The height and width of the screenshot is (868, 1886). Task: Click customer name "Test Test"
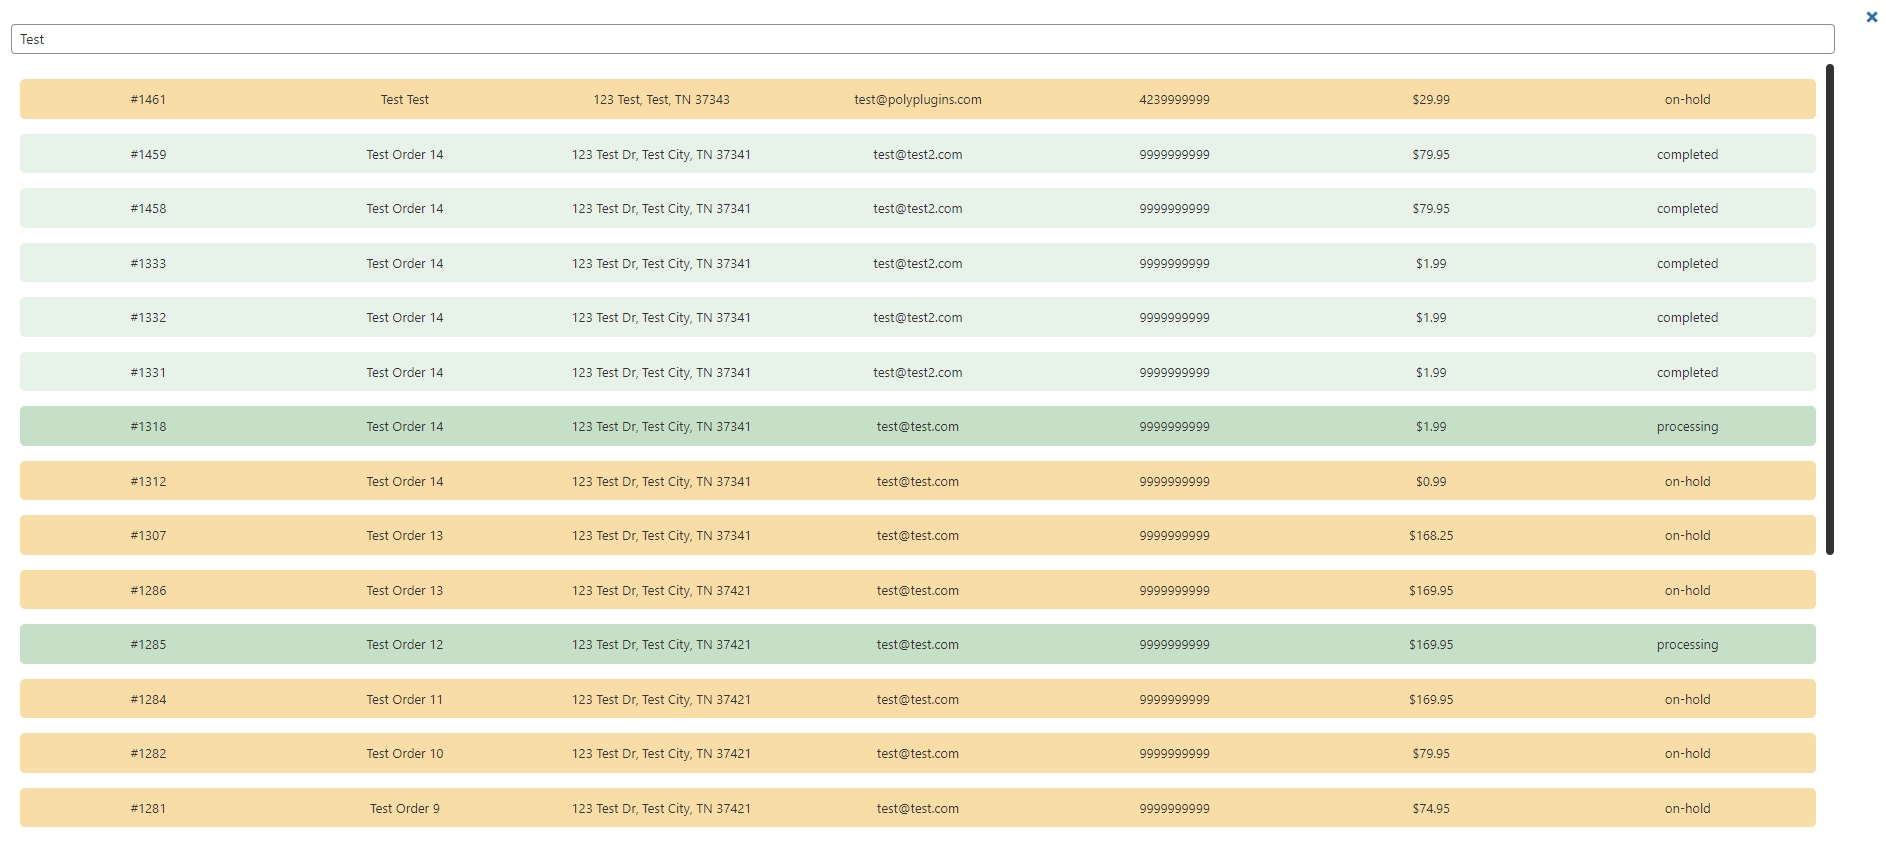tap(405, 99)
